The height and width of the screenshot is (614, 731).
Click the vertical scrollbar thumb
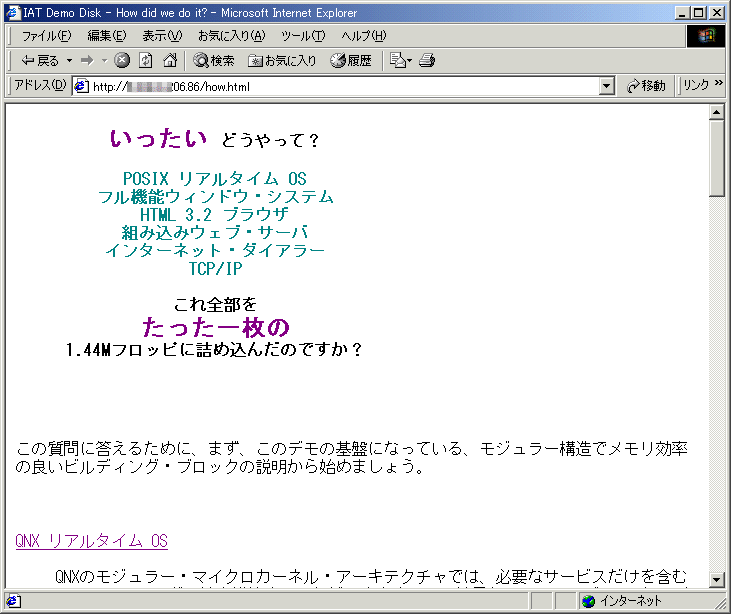click(x=716, y=158)
